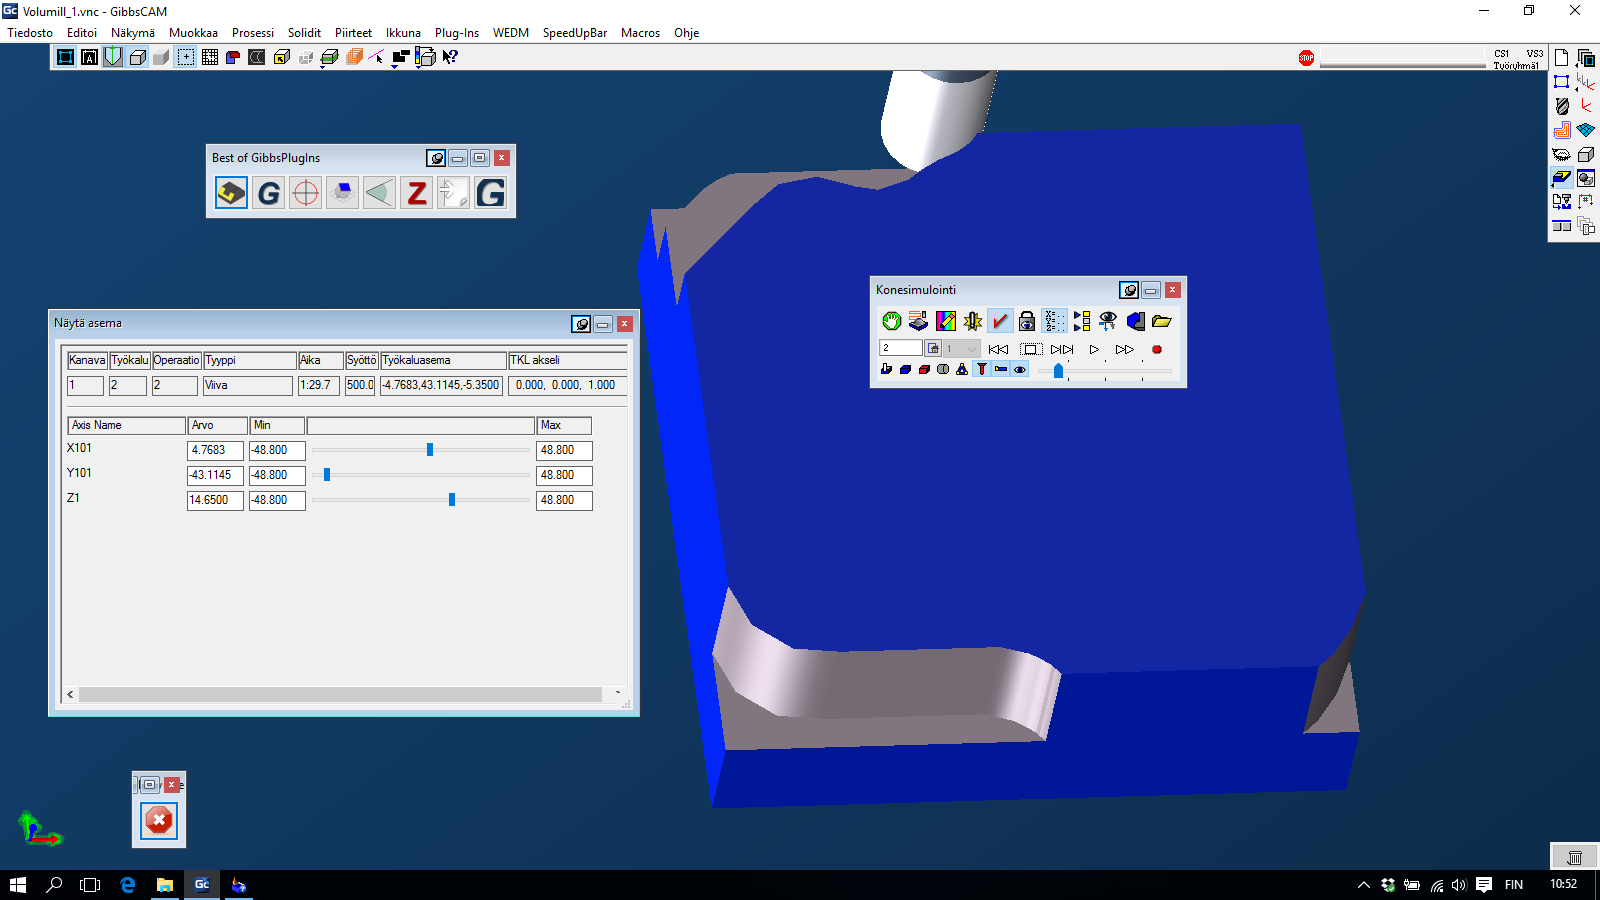This screenshot has height=900, width=1600.
Task: Click the first plugin icon in Best of GibbsPlugIns
Action: (231, 192)
